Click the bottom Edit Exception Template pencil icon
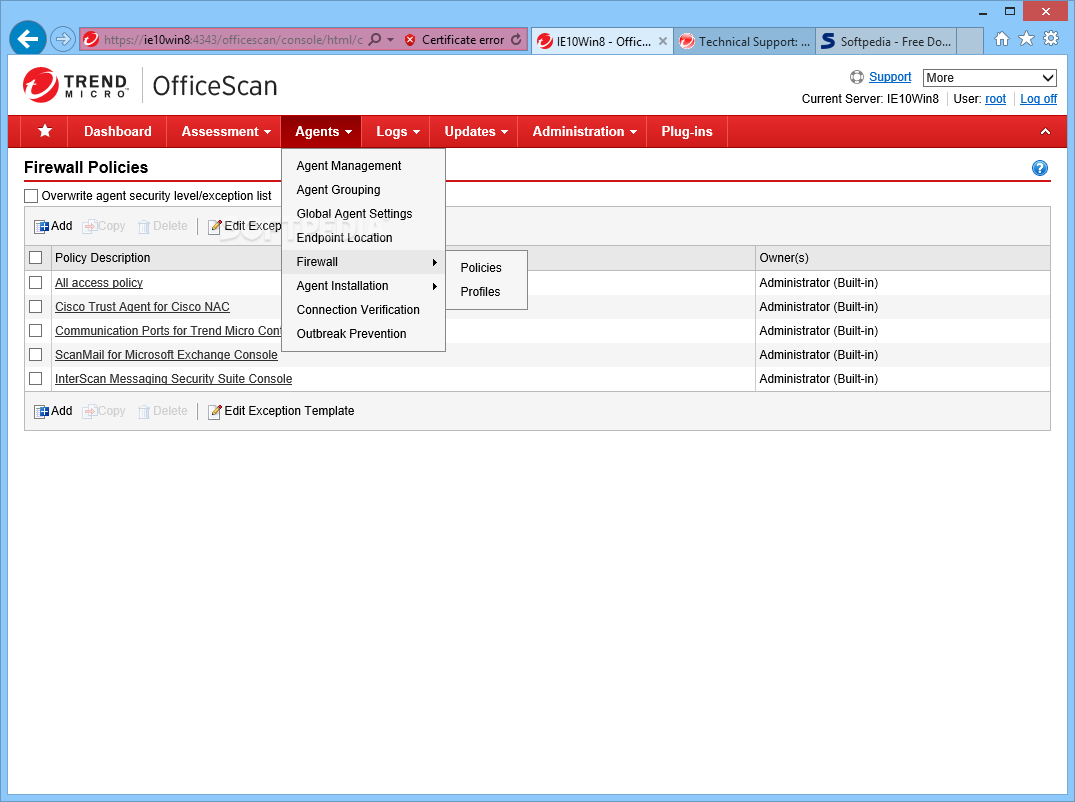The image size is (1075, 802). 215,411
